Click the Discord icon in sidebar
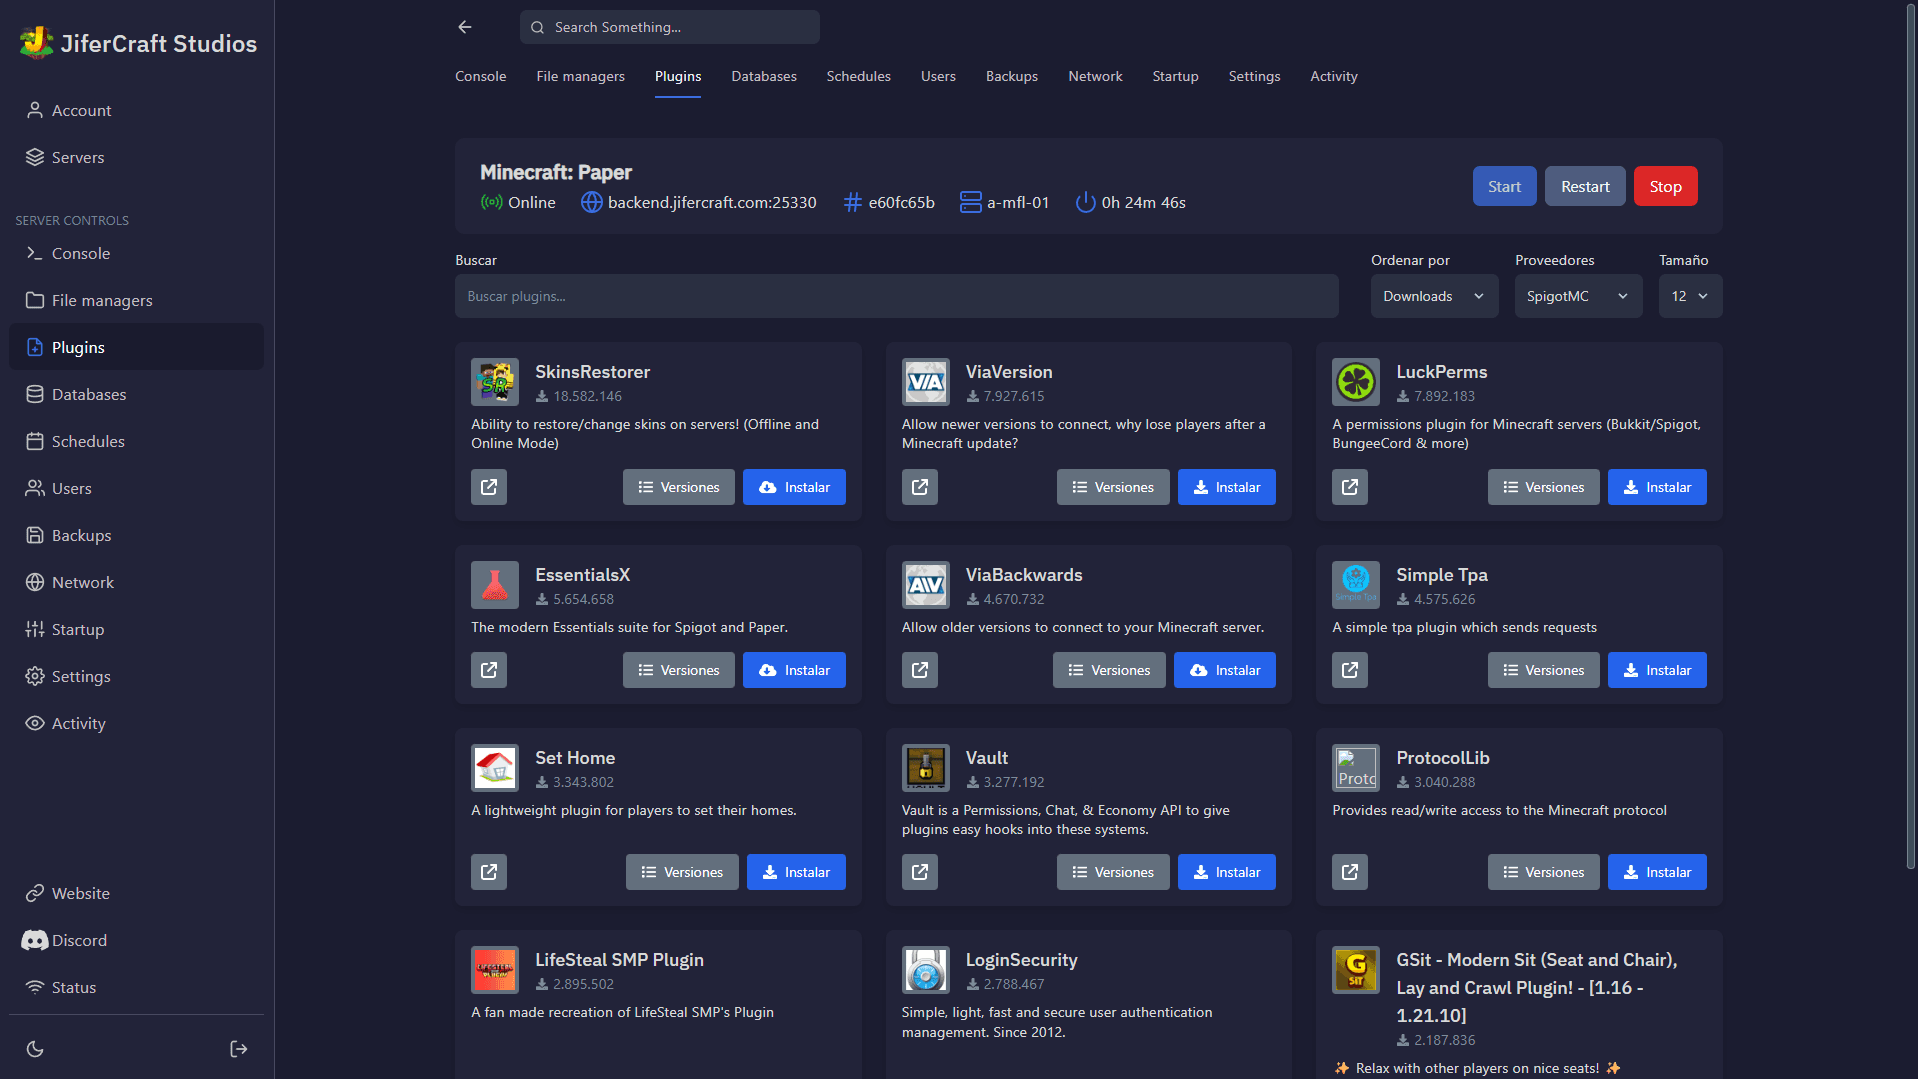 35,940
